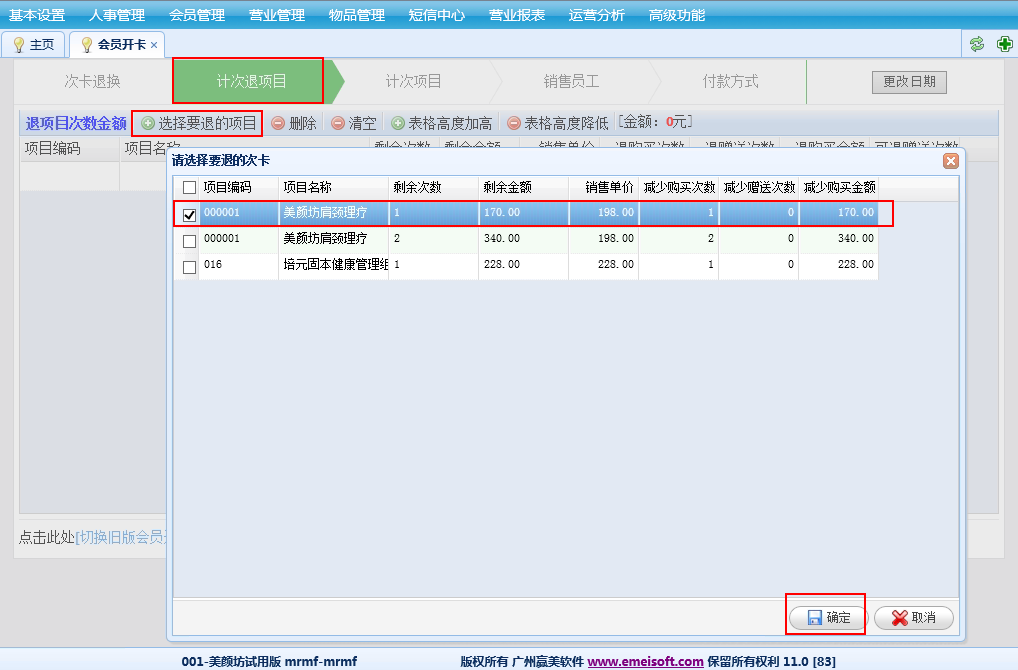Increase table height with 表格高度加高

(441, 123)
